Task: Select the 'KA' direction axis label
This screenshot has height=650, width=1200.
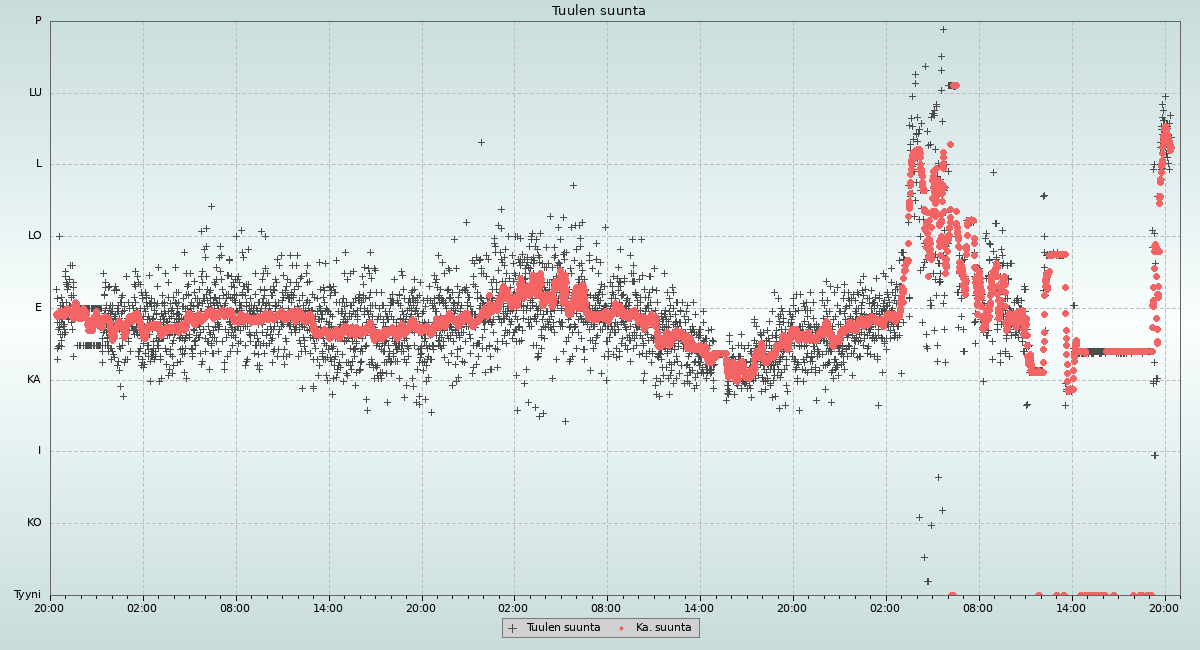Action: (34, 380)
